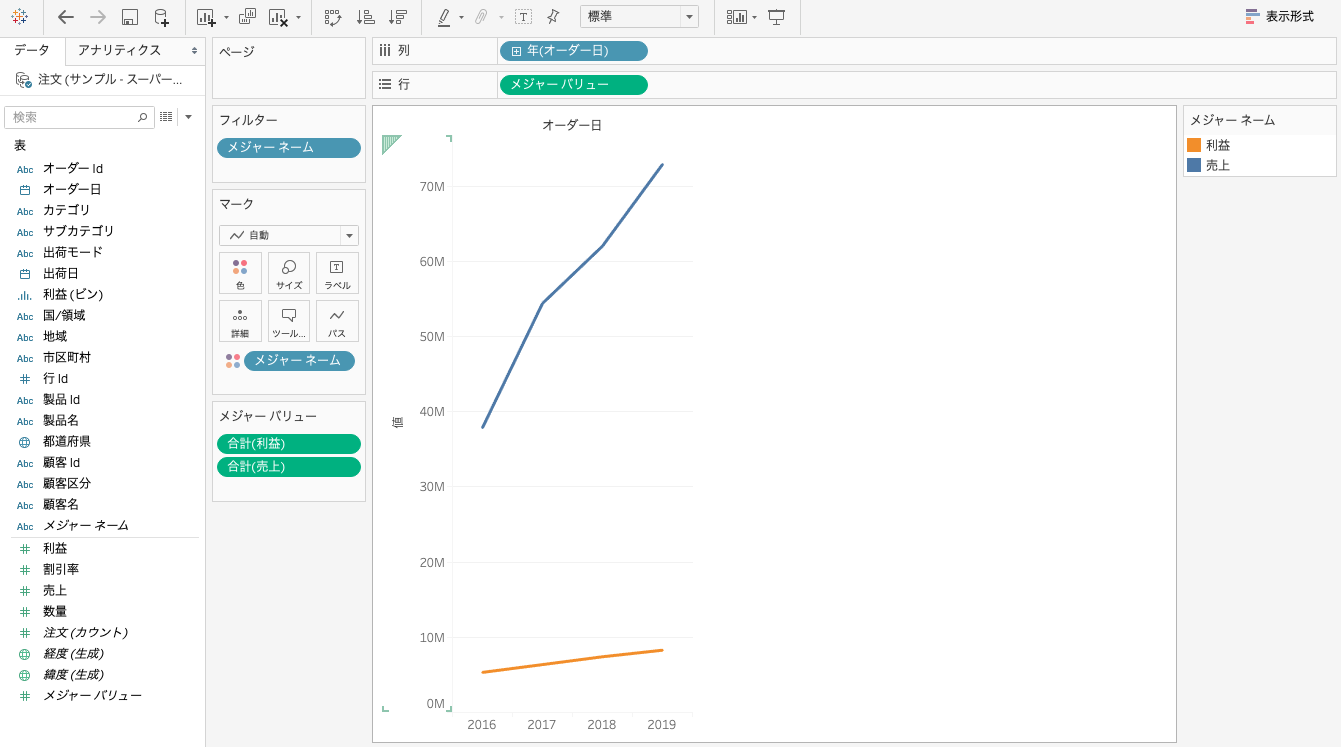Click the メジャー バリュー pill on rows
The width and height of the screenshot is (1341, 747).
pos(574,85)
